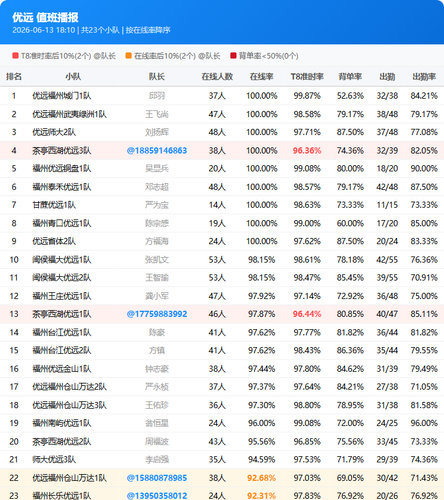444x500 pixels.
Task: Select team name 优远省体2队
Action: click(54, 241)
